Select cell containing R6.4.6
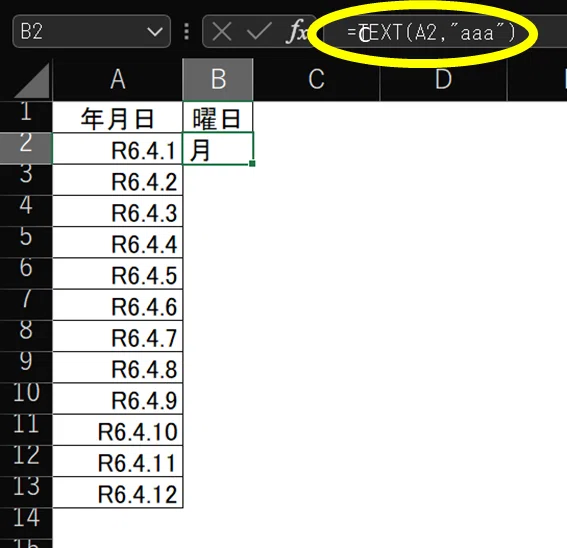 tap(118, 305)
